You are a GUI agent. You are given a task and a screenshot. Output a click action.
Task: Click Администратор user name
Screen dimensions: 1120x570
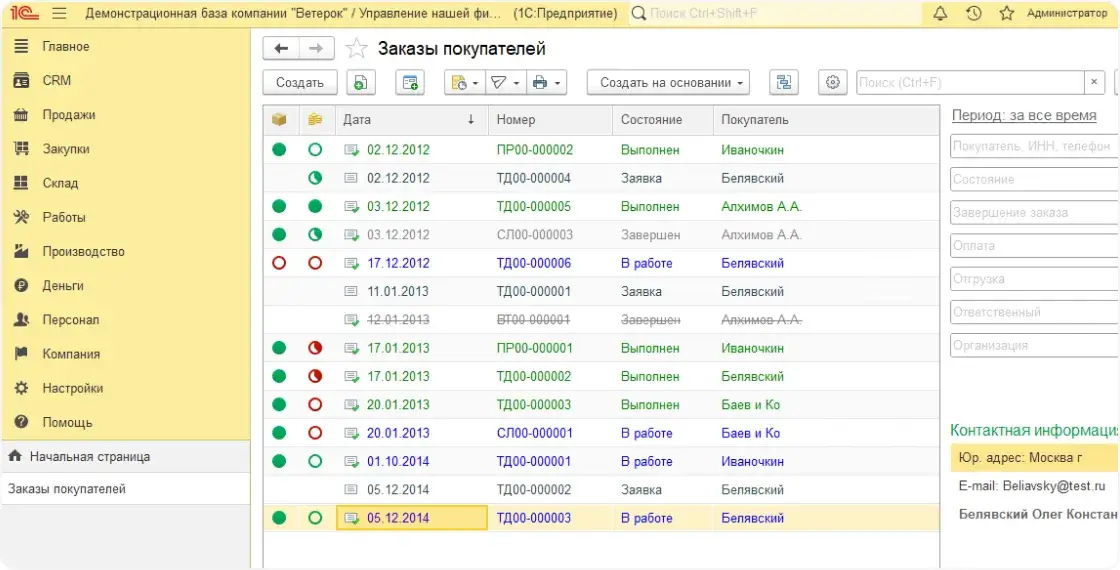[x=1067, y=14]
